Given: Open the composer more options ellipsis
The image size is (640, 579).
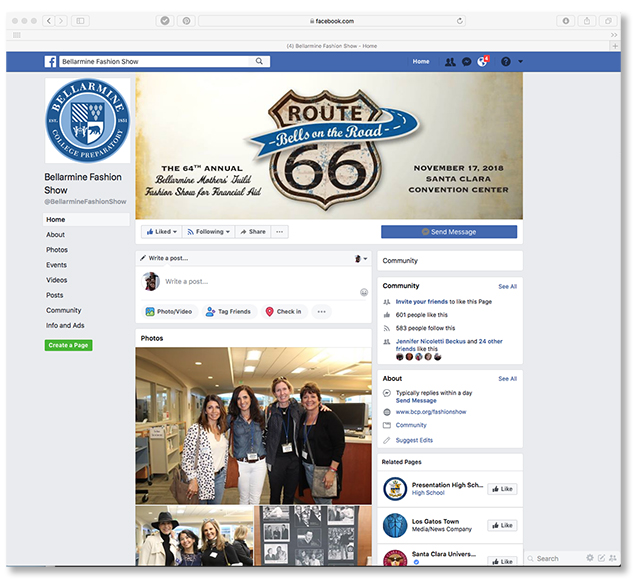Looking at the screenshot, I should [322, 311].
